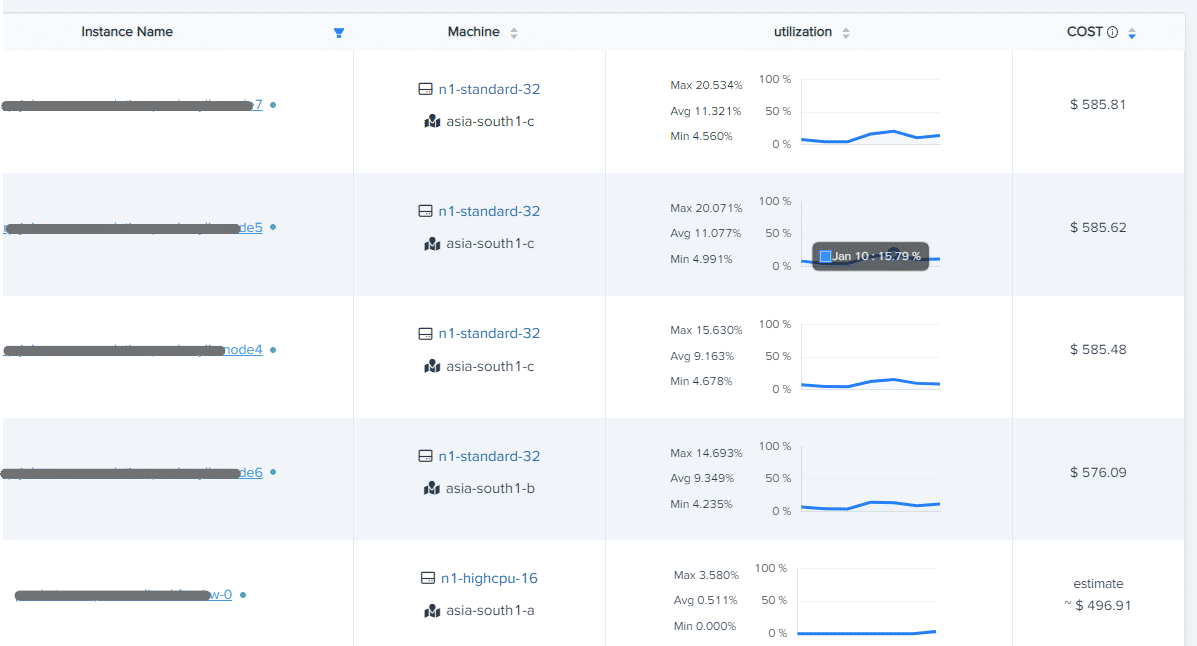Click the info icon next to COST header
Image resolution: width=1197 pixels, height=646 pixels.
(1112, 31)
